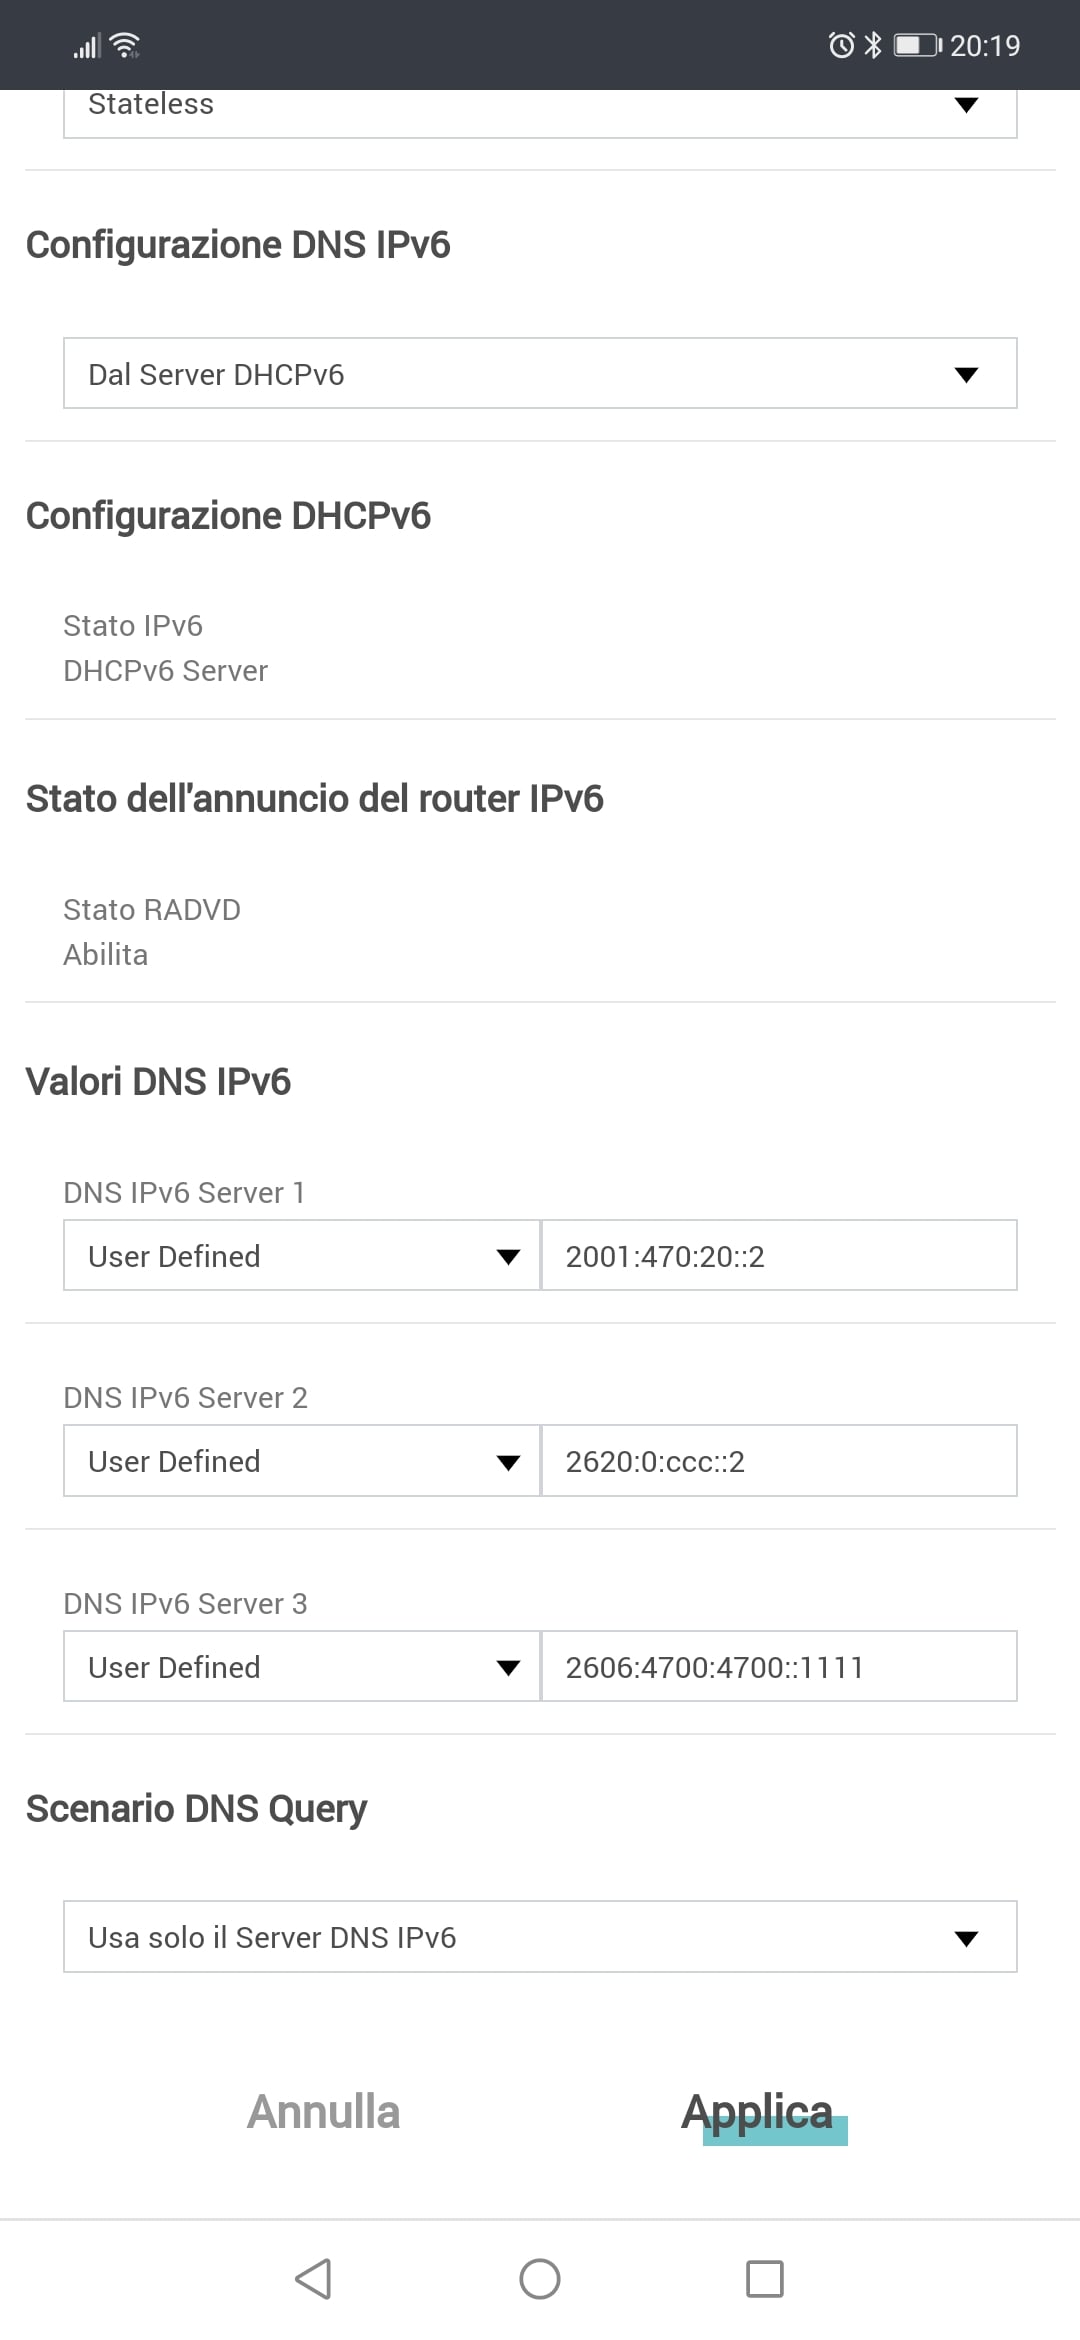Tap the Android home circle icon
Screen dimensions: 1080x2340
coord(540,2279)
